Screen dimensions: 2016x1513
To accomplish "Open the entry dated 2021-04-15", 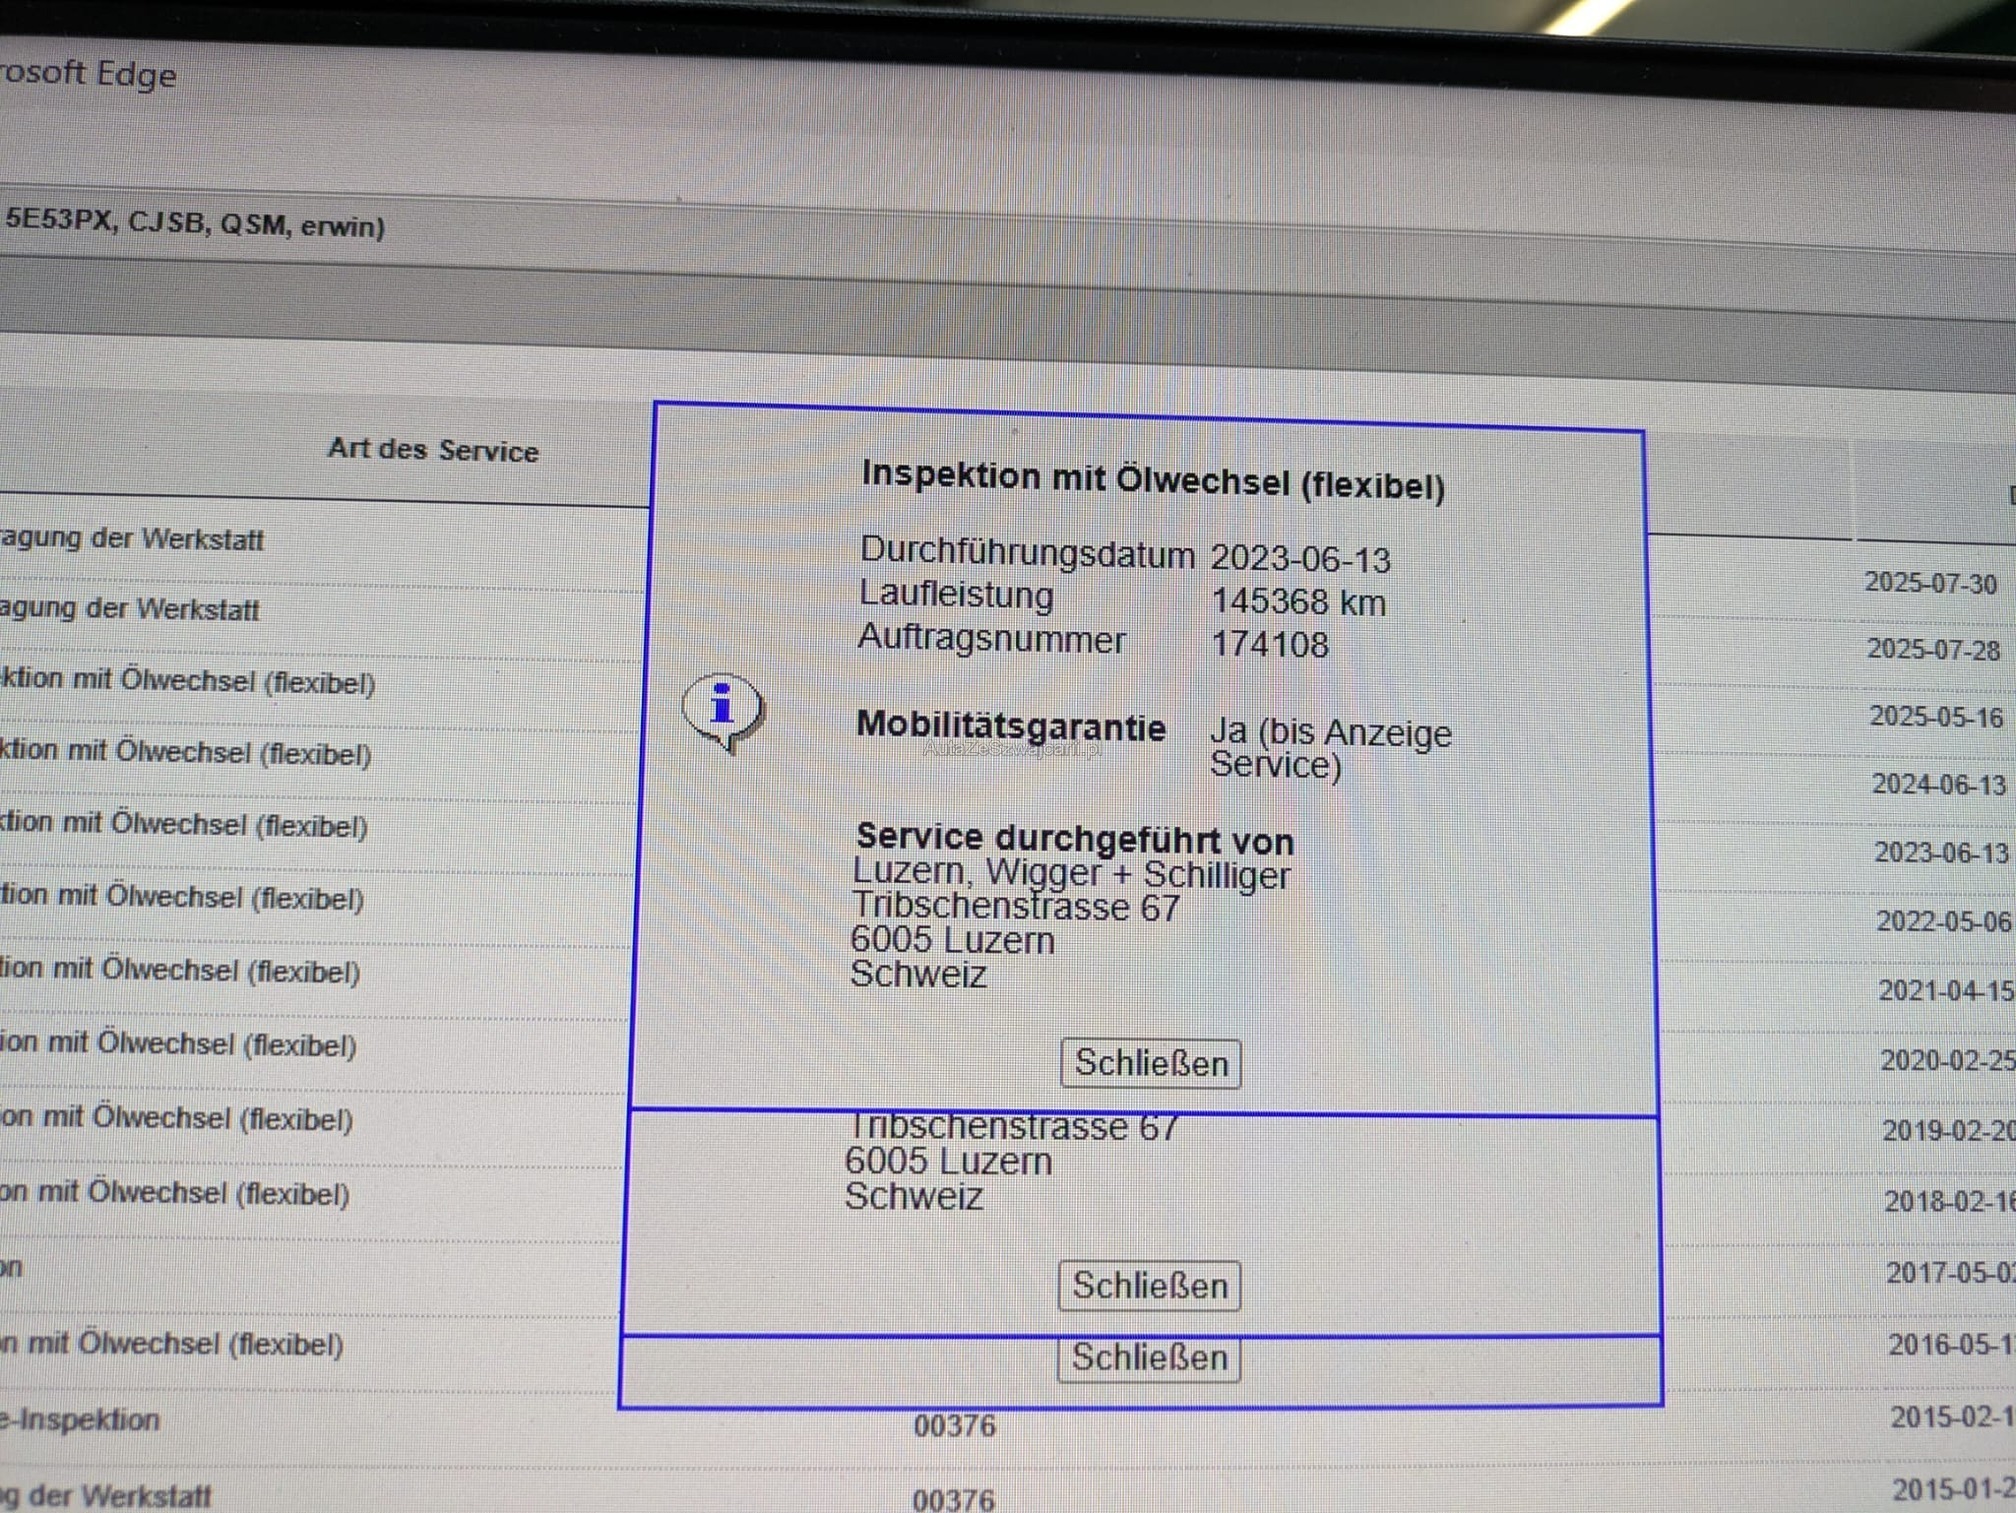I will pyautogui.click(x=1945, y=991).
